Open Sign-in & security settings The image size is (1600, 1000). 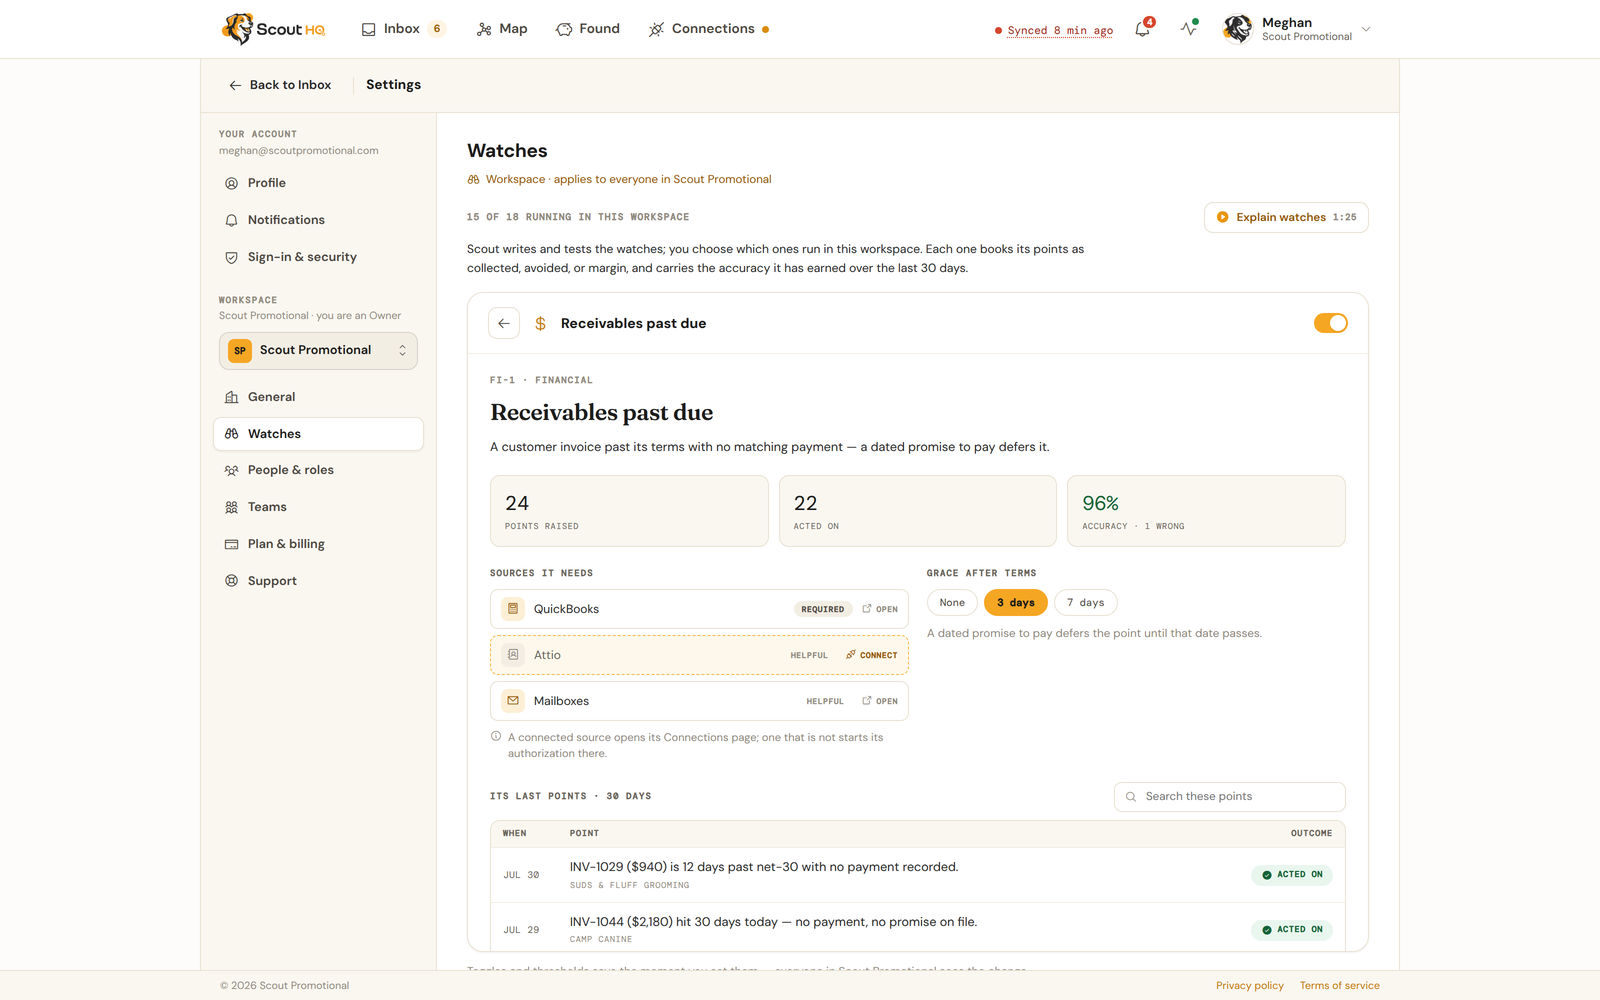(x=318, y=257)
